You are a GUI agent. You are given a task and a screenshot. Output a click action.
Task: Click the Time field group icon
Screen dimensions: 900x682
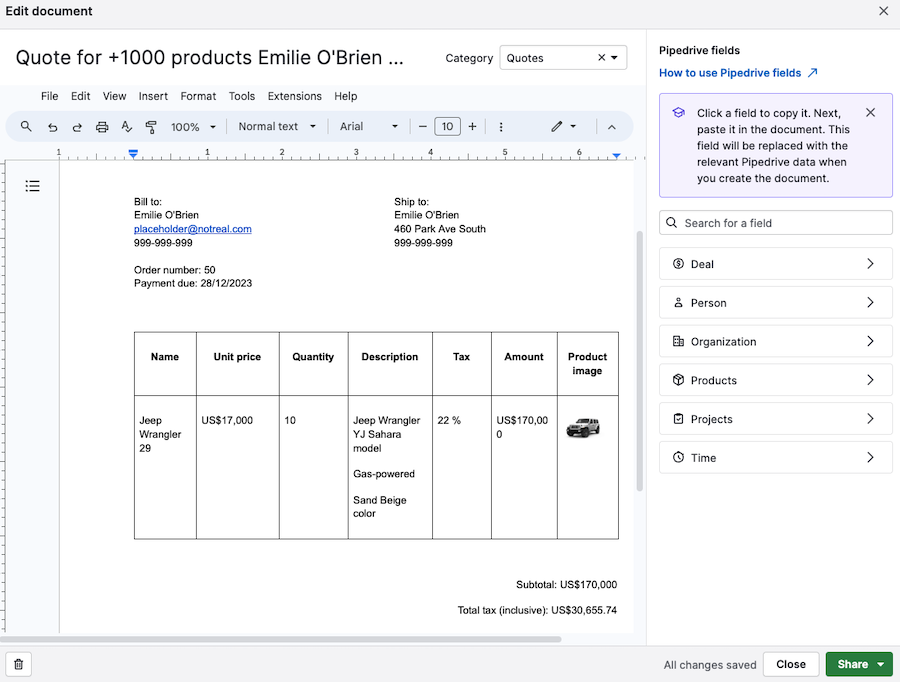pos(678,458)
